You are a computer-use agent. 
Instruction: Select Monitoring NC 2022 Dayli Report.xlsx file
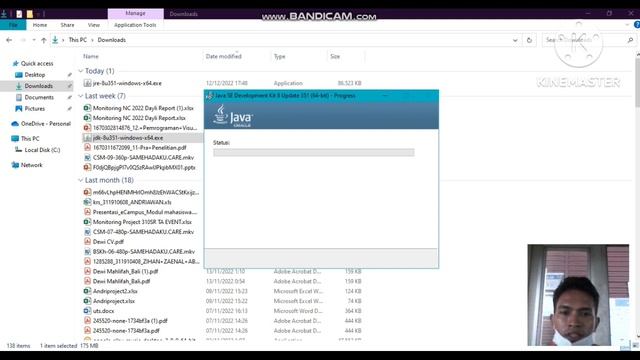(x=139, y=118)
